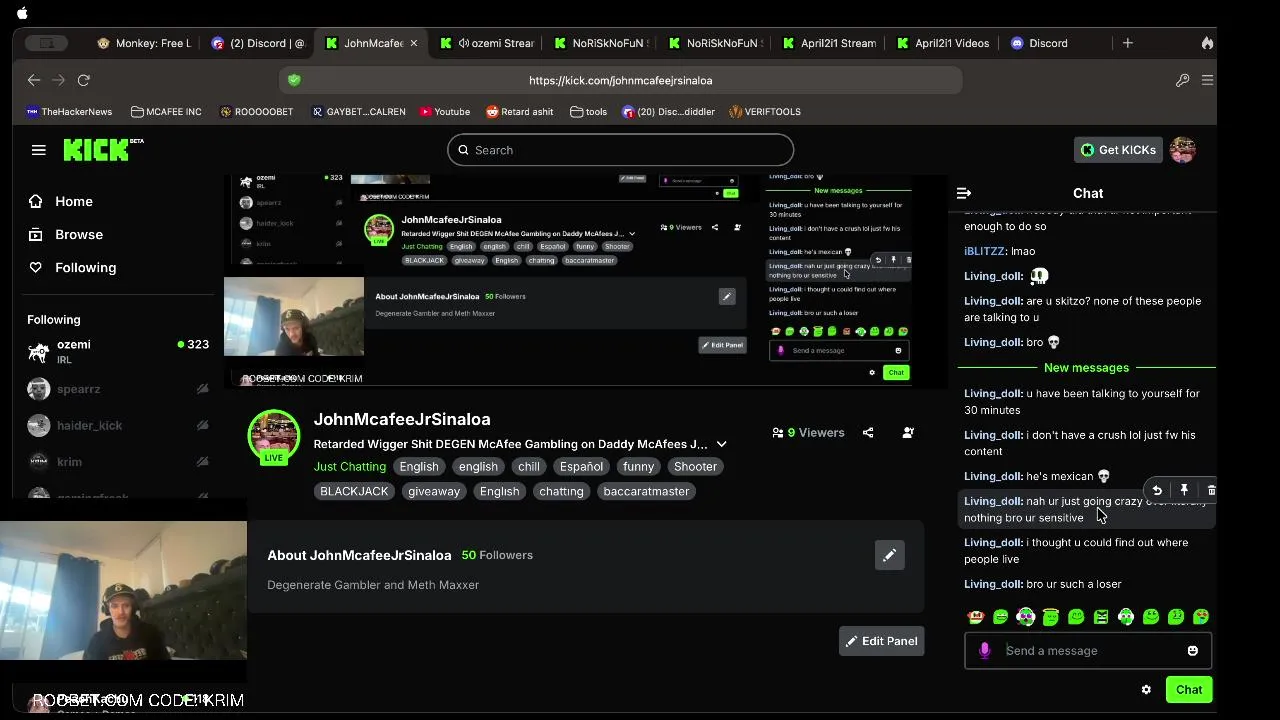This screenshot has width=1280, height=720.
Task: Open the Apple menu
Action: coord(22,13)
